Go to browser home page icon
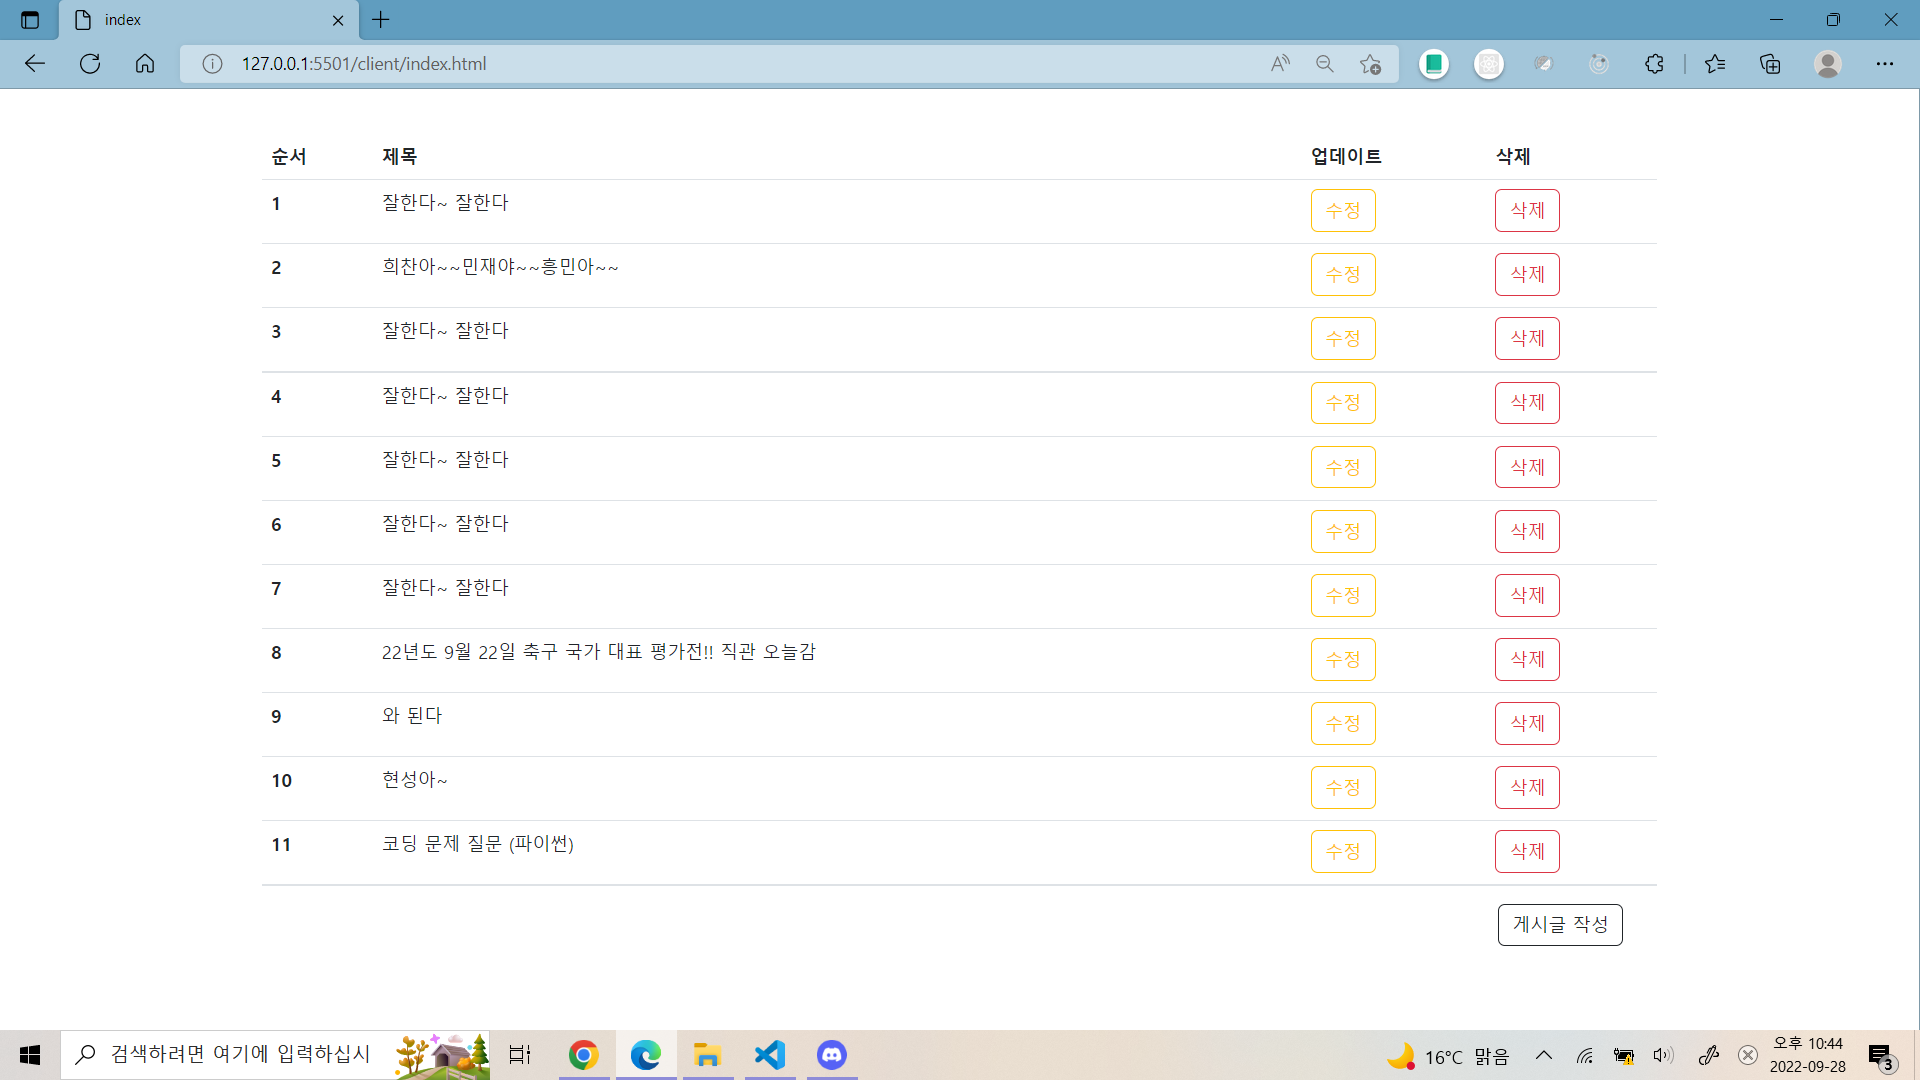1920x1080 pixels. coord(145,64)
